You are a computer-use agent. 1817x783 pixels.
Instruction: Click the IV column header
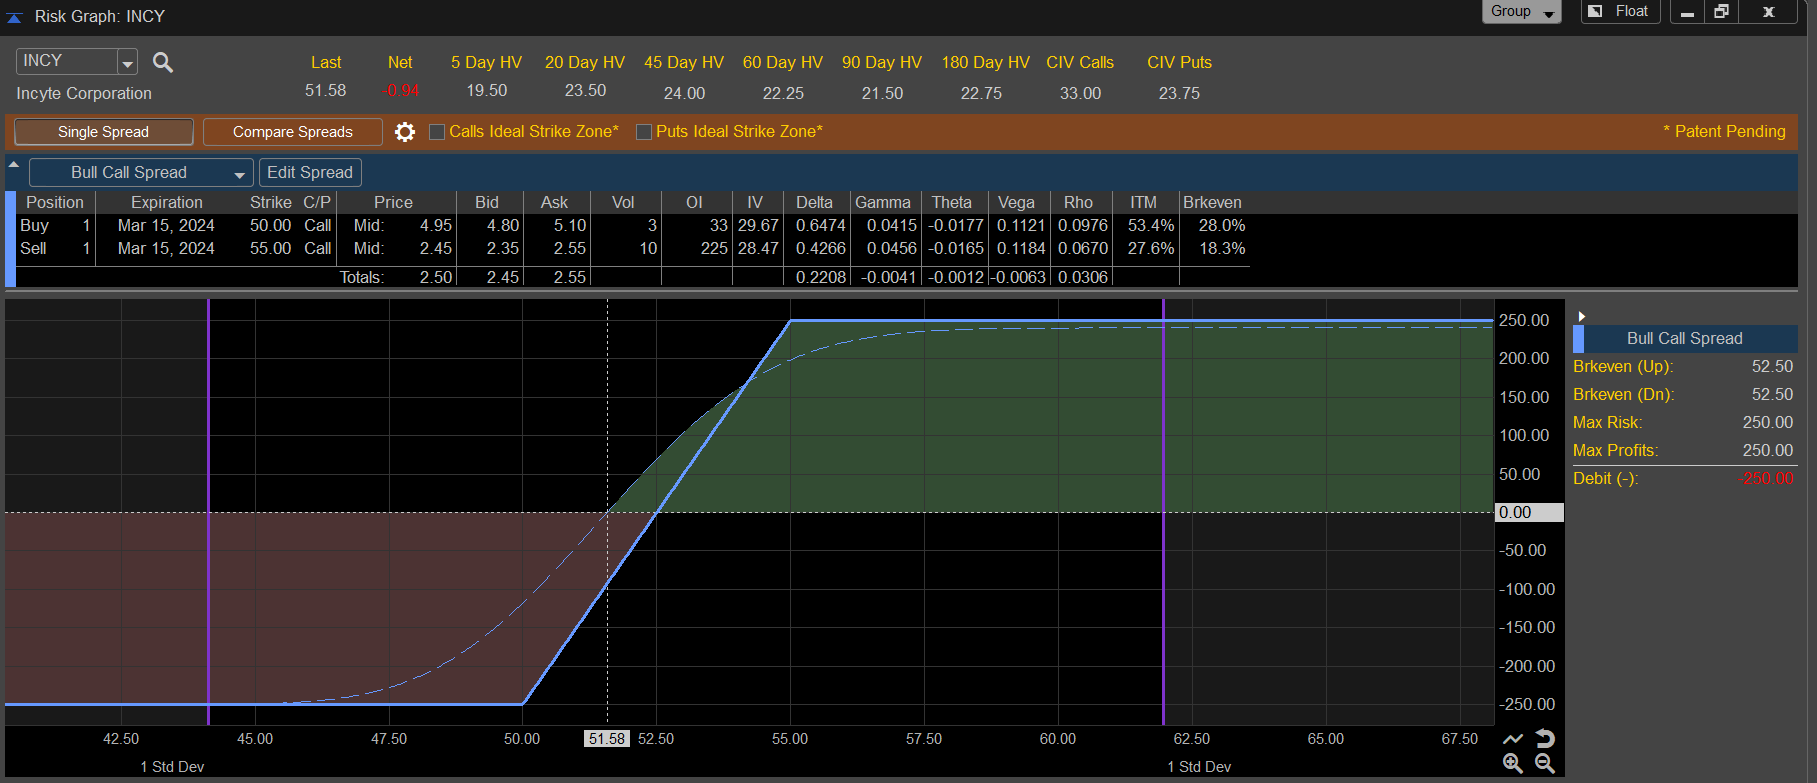pyautogui.click(x=755, y=202)
